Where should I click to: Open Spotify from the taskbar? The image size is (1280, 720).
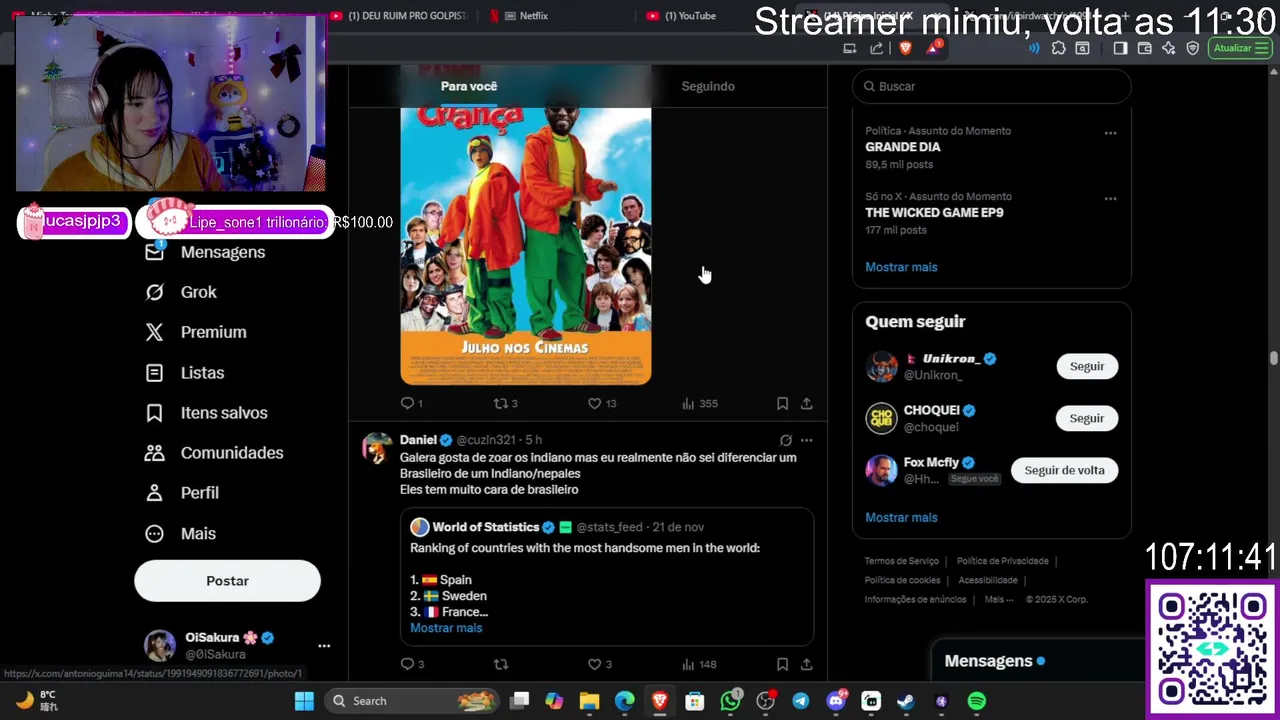[x=977, y=701]
